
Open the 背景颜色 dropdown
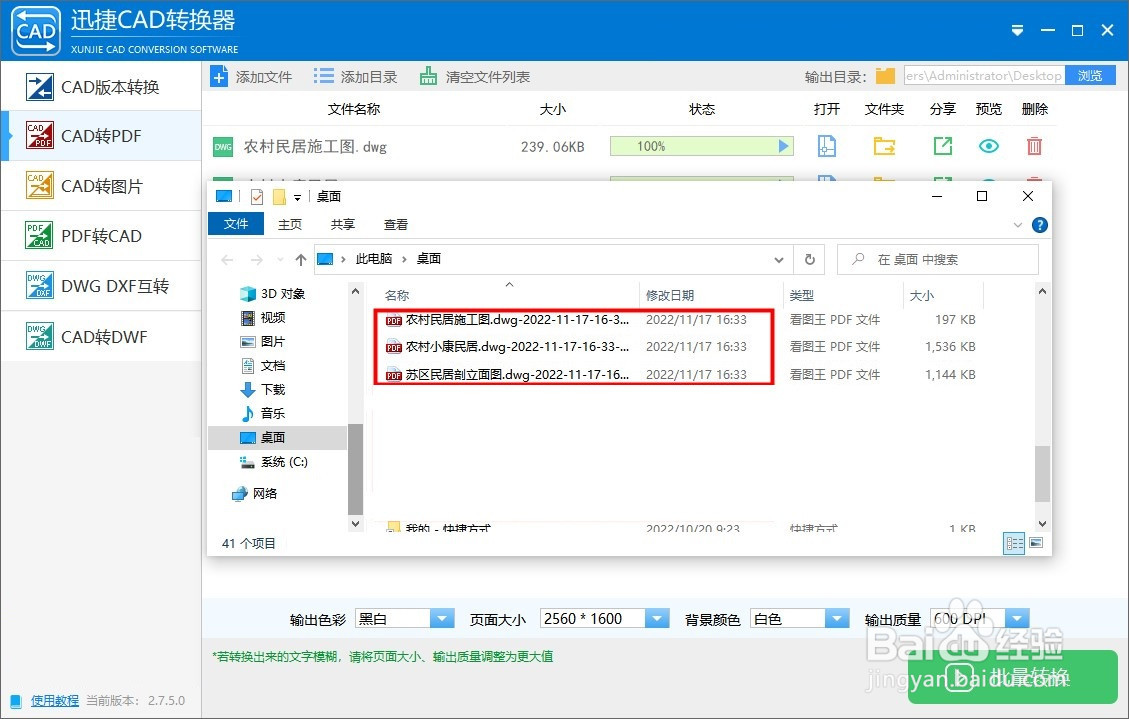pyautogui.click(x=837, y=618)
